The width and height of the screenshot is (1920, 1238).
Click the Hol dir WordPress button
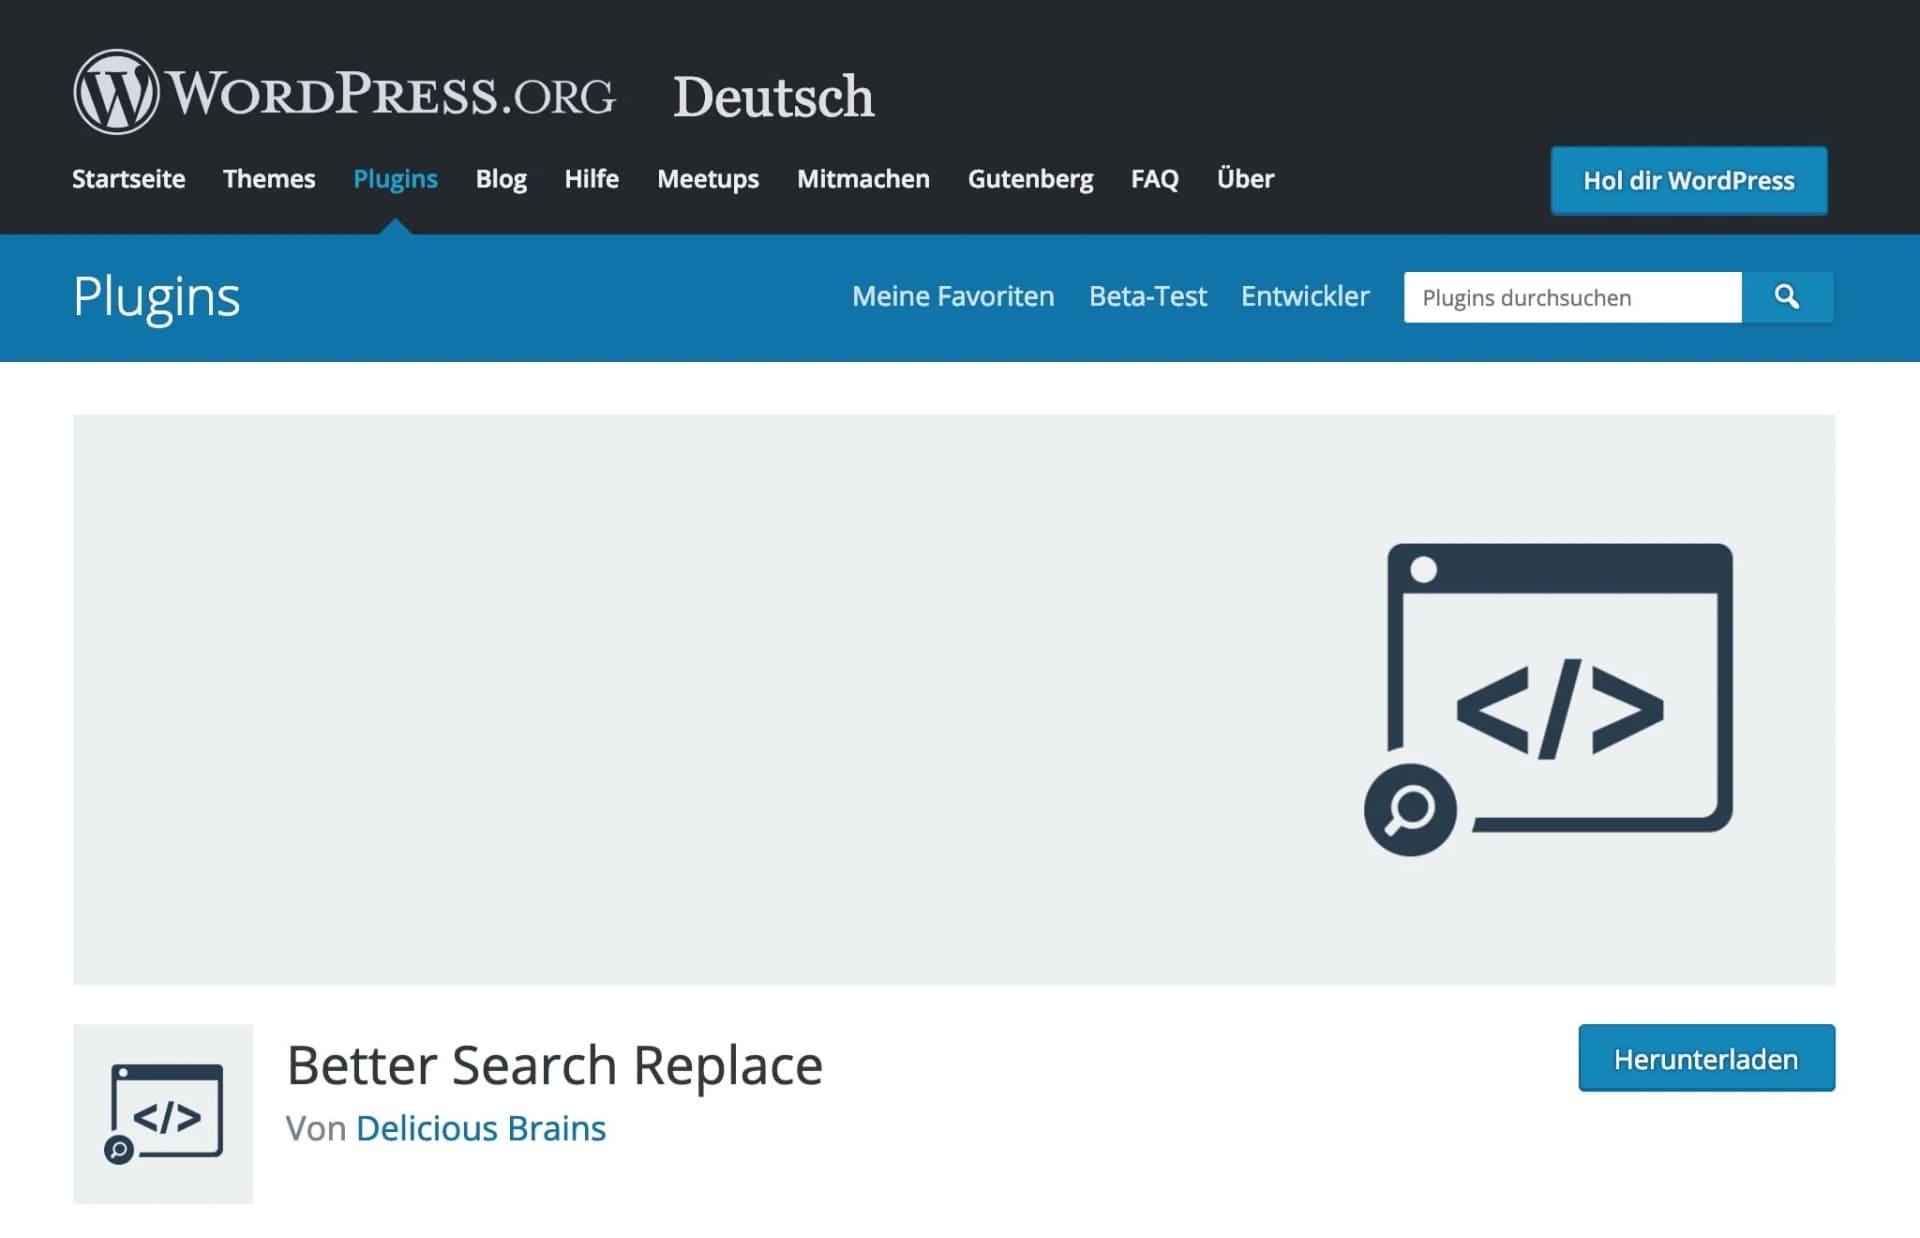[x=1688, y=181]
